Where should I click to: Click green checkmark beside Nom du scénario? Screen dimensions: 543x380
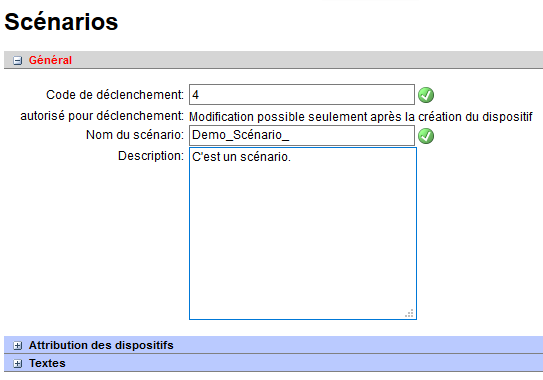click(x=426, y=136)
